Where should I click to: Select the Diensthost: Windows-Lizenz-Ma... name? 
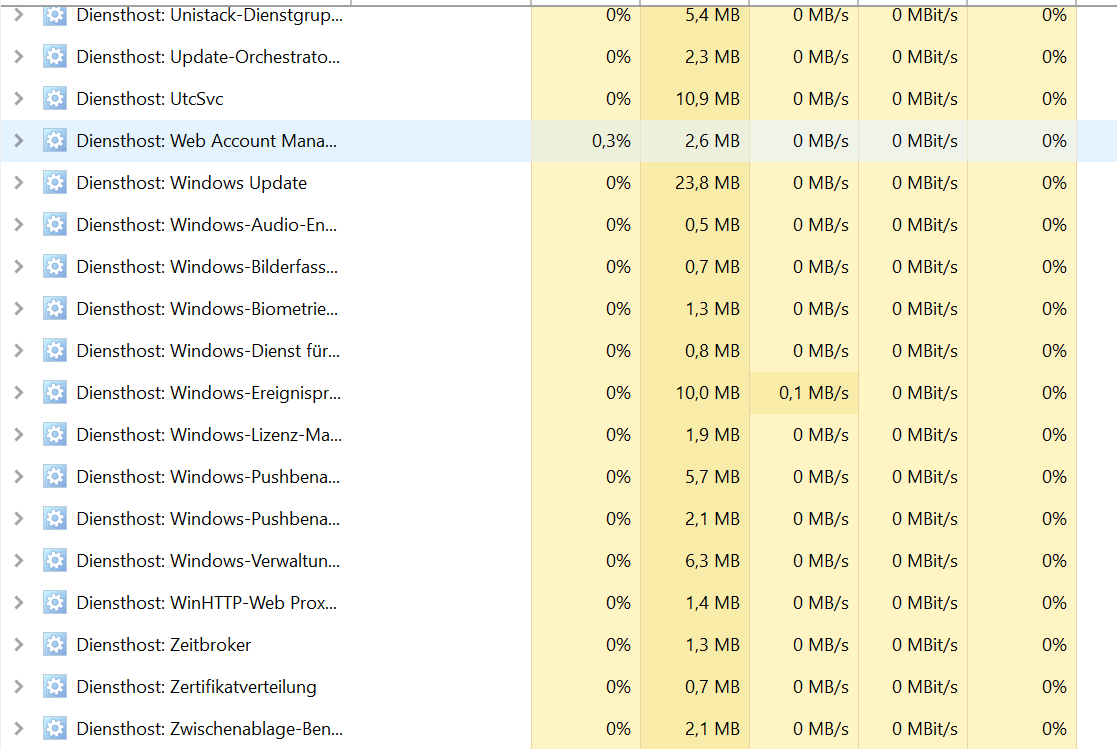(209, 435)
